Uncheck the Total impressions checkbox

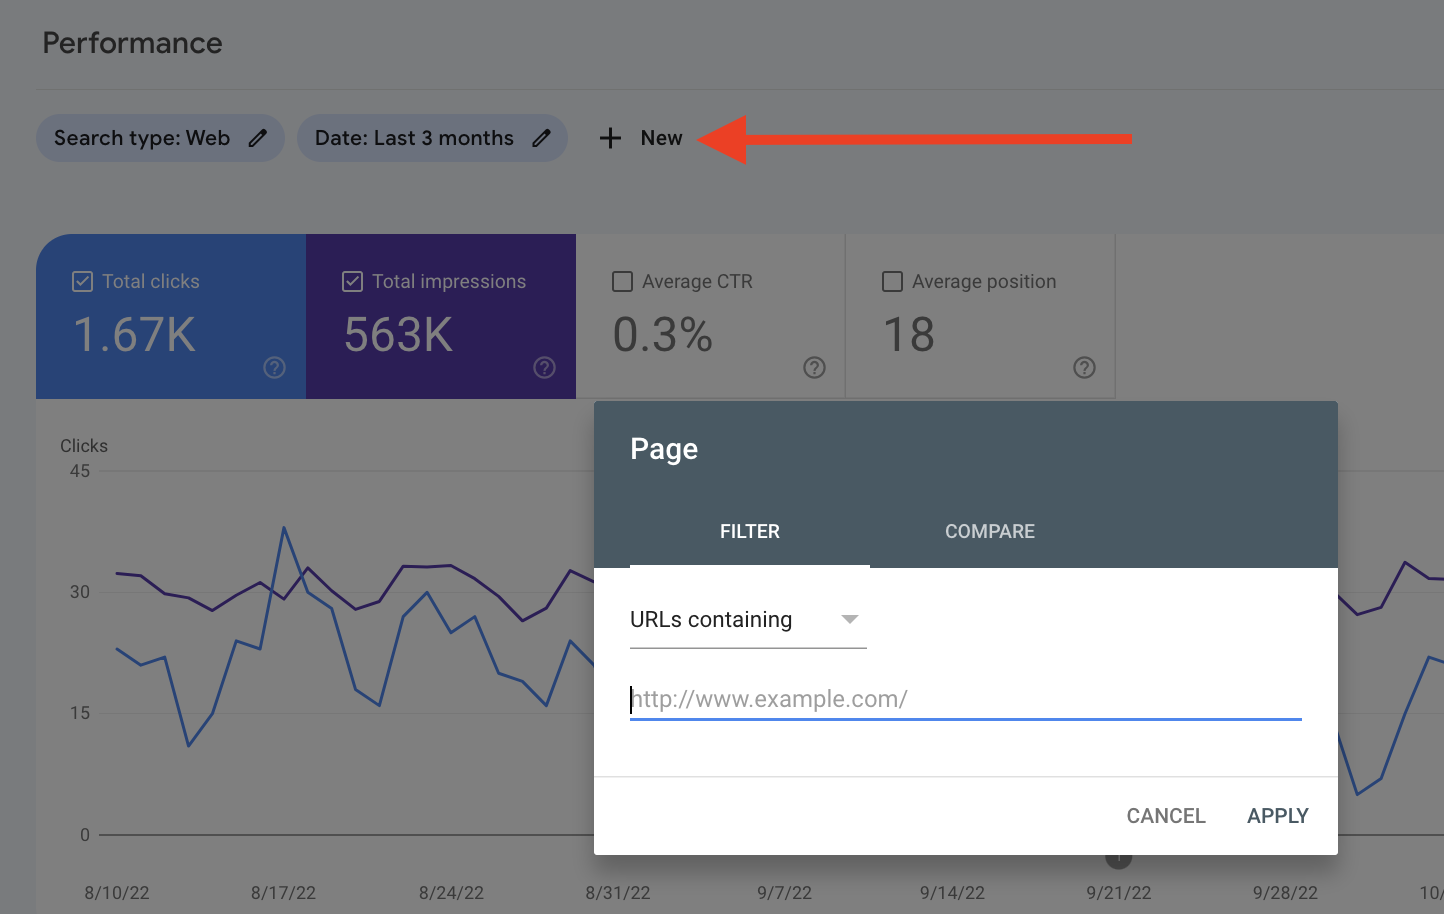point(352,282)
